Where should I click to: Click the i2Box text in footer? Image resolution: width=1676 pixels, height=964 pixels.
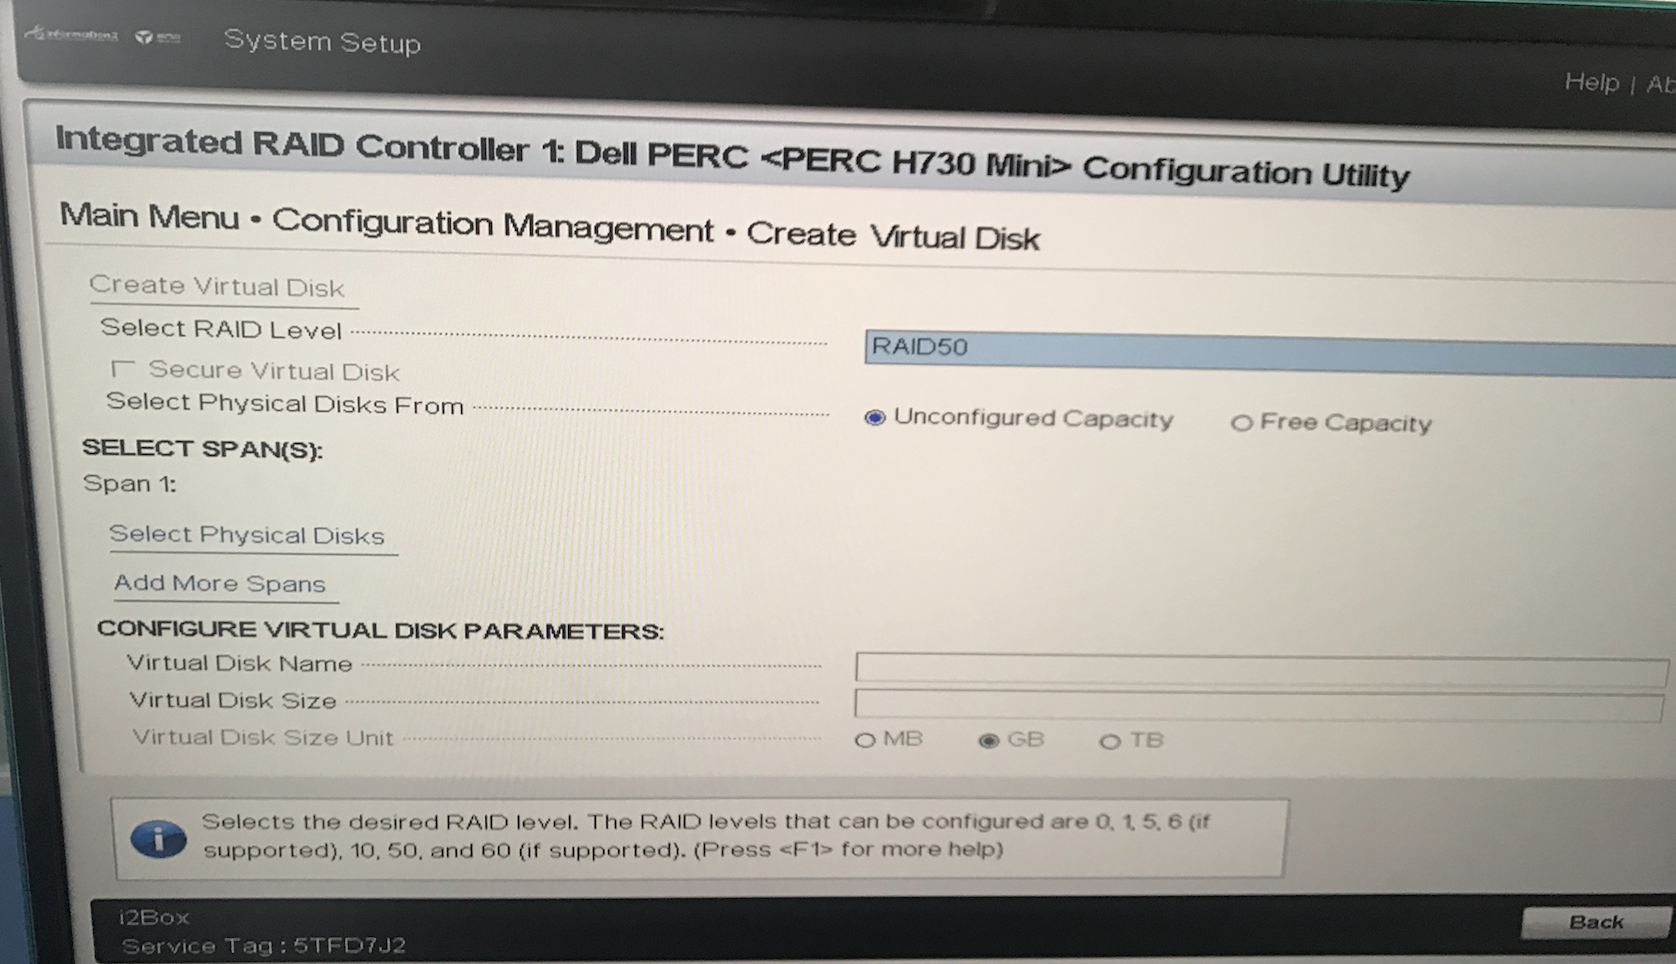(154, 917)
